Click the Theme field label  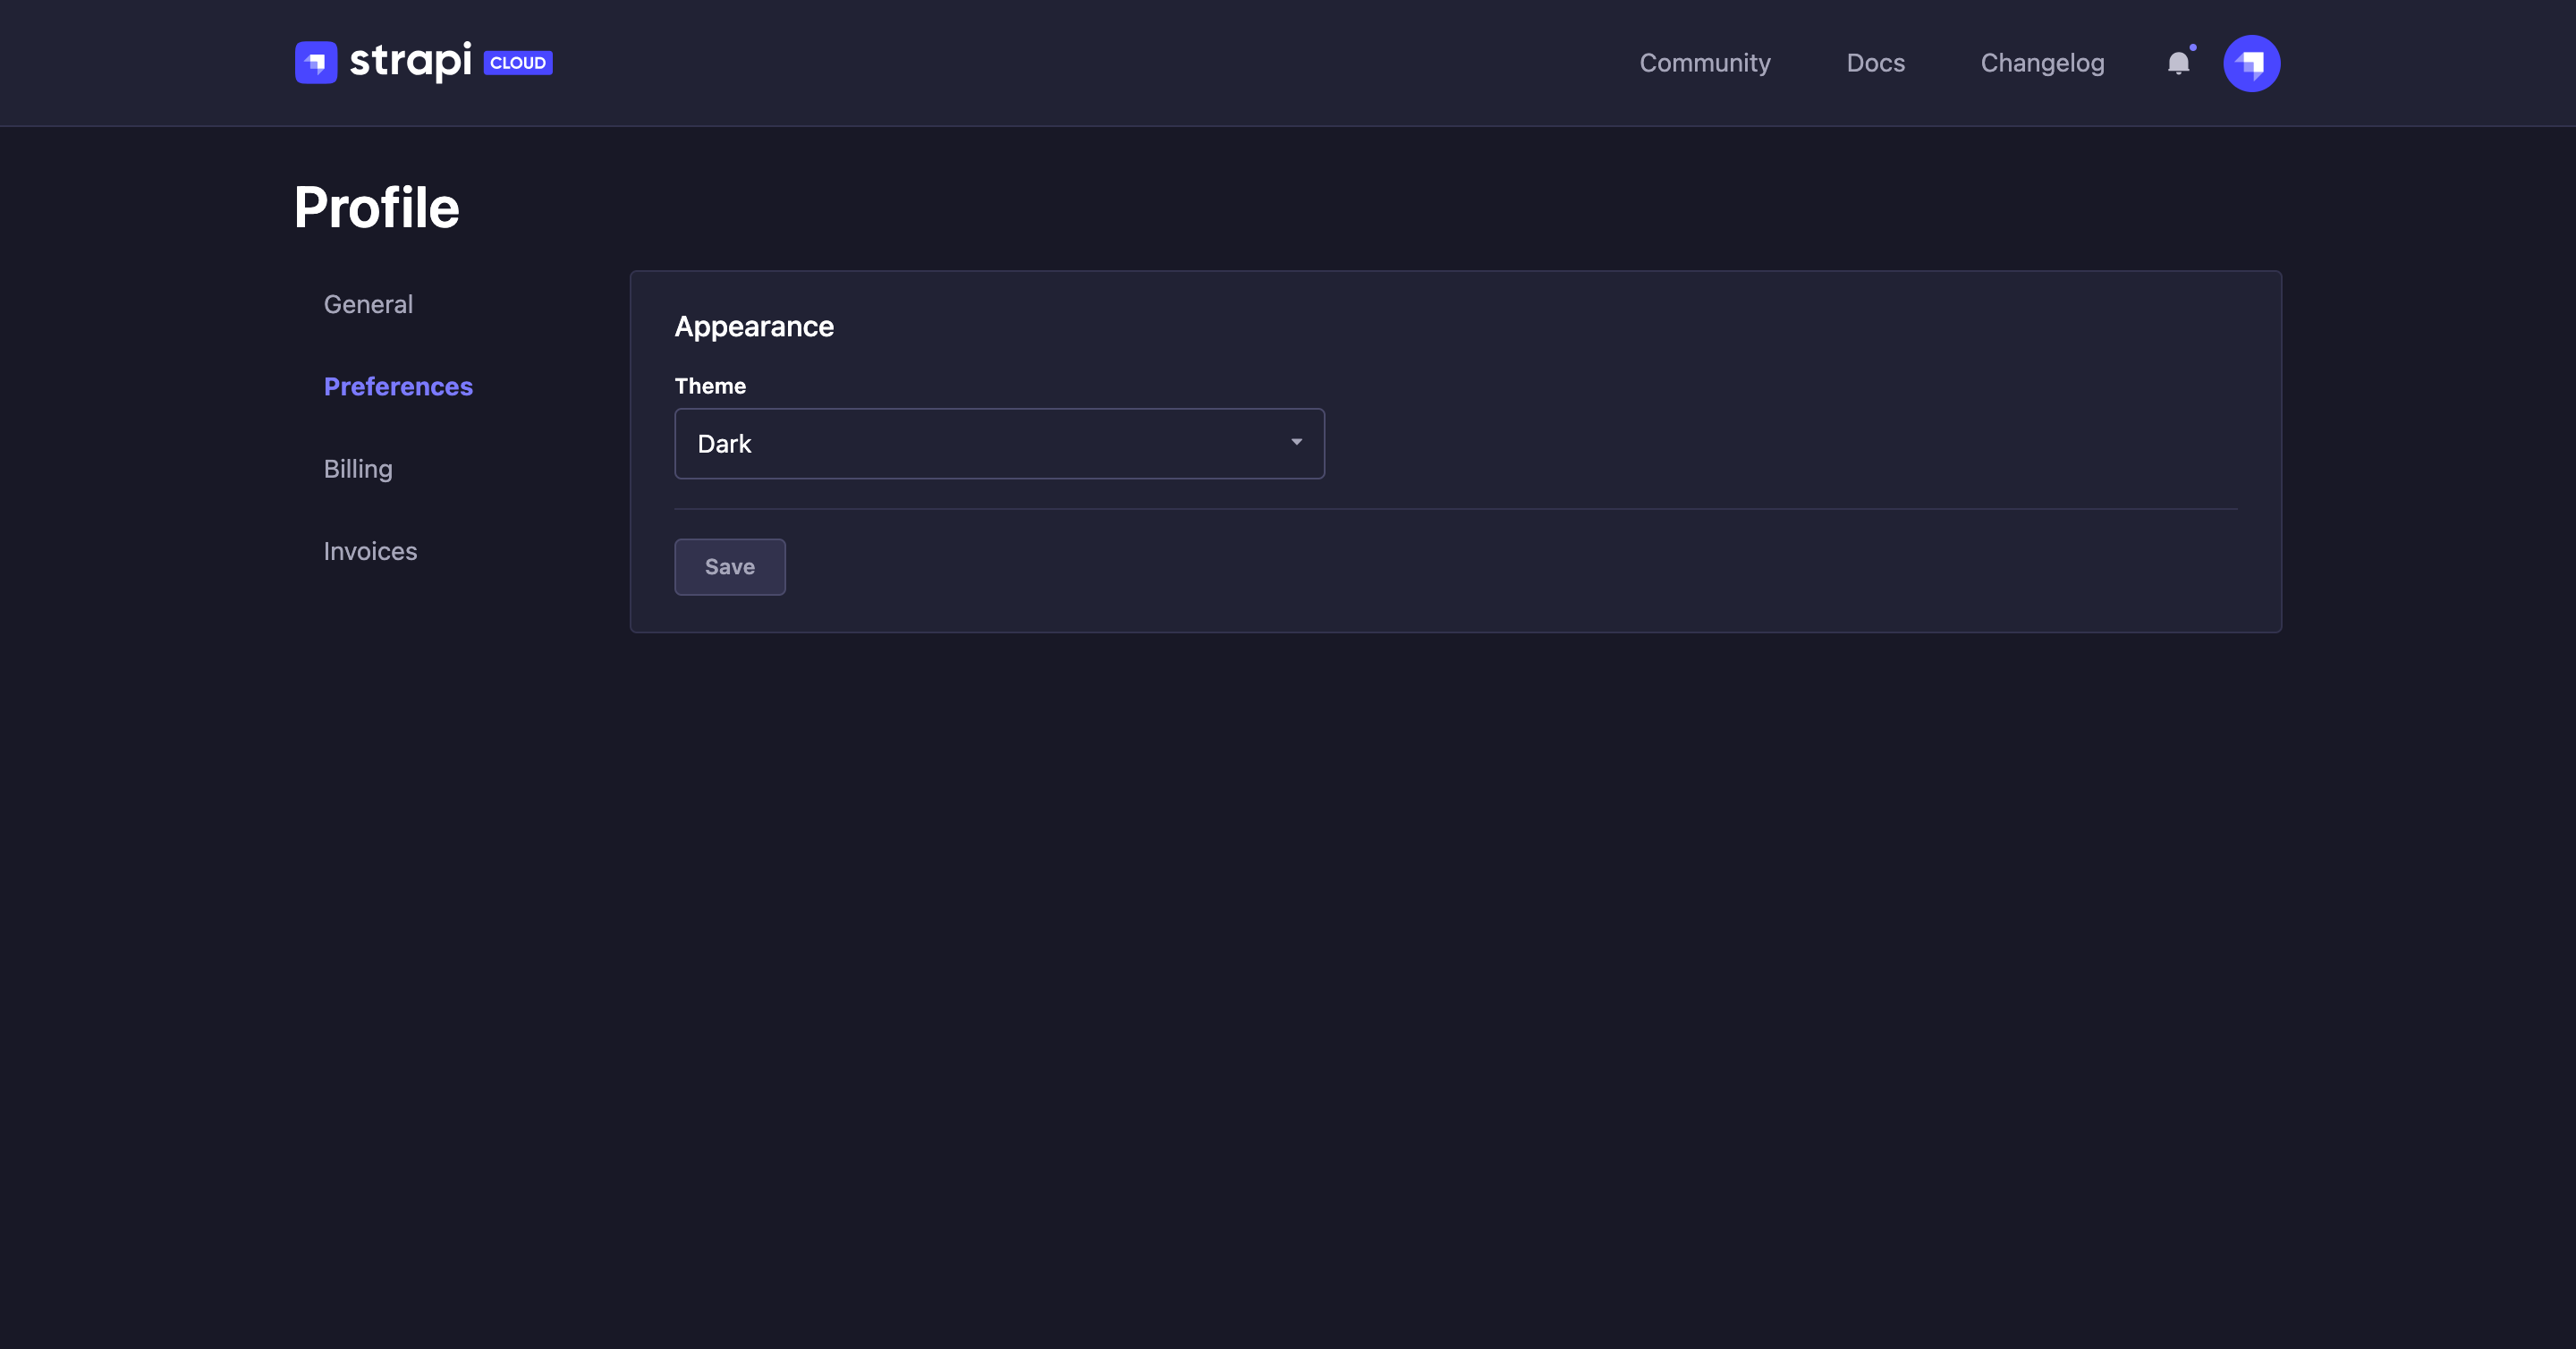point(710,386)
